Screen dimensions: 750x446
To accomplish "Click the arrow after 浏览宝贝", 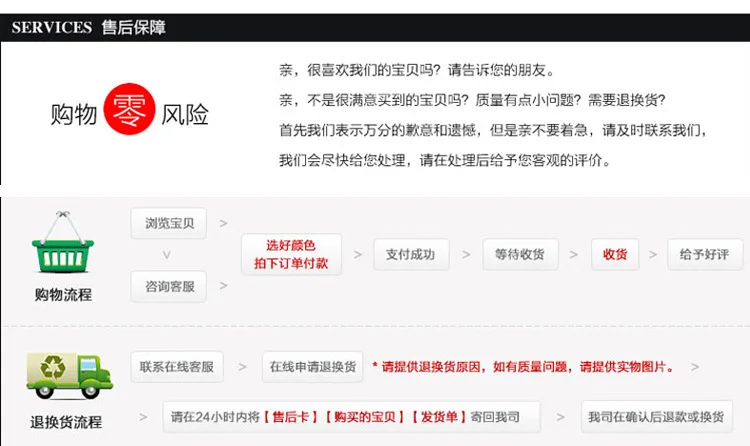I will (x=223, y=223).
